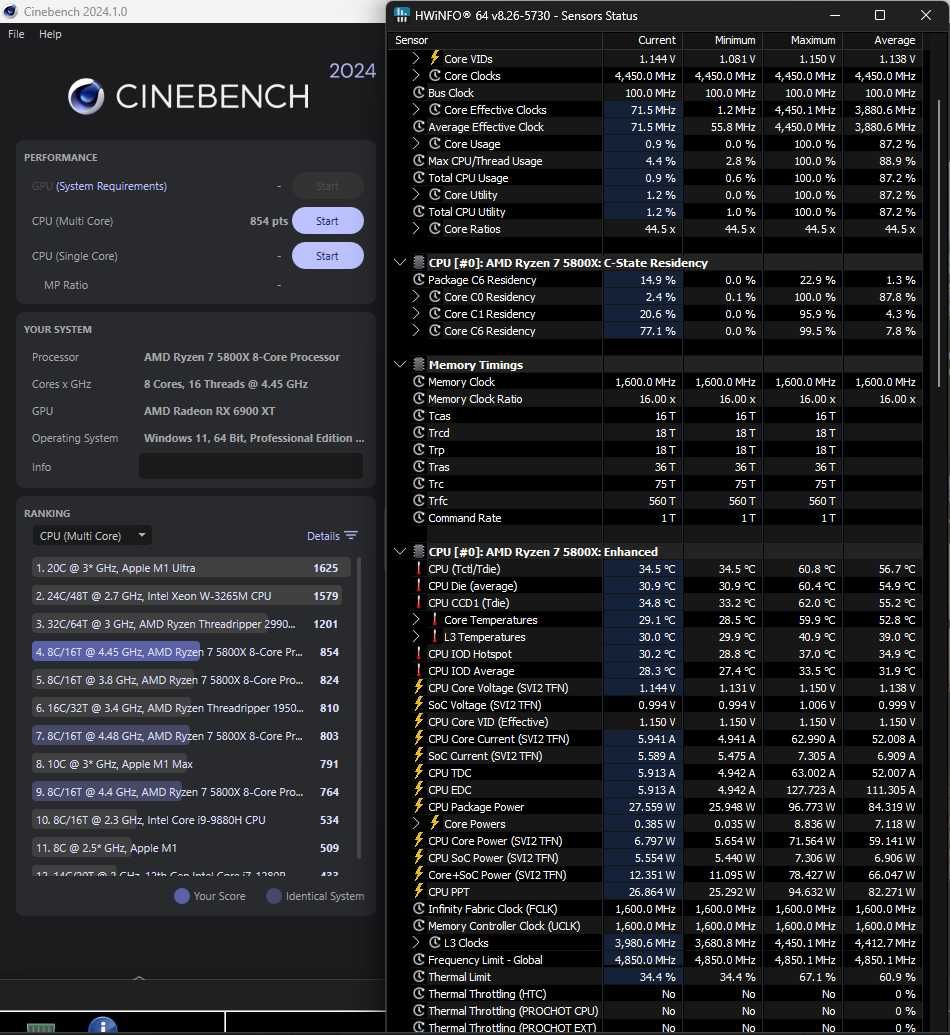
Task: Select the Intel Core i9-9880H ranking row
Action: tap(187, 820)
